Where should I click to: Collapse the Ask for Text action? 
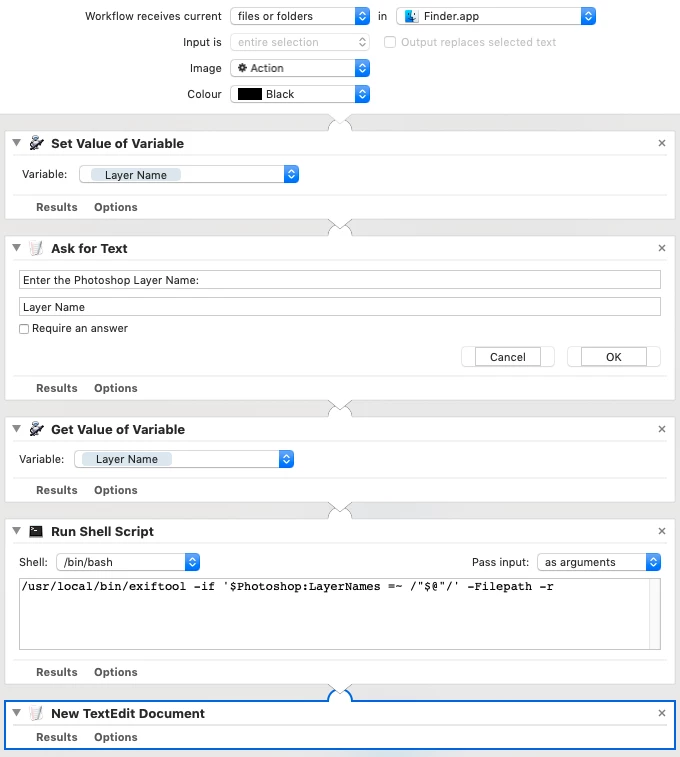16,248
